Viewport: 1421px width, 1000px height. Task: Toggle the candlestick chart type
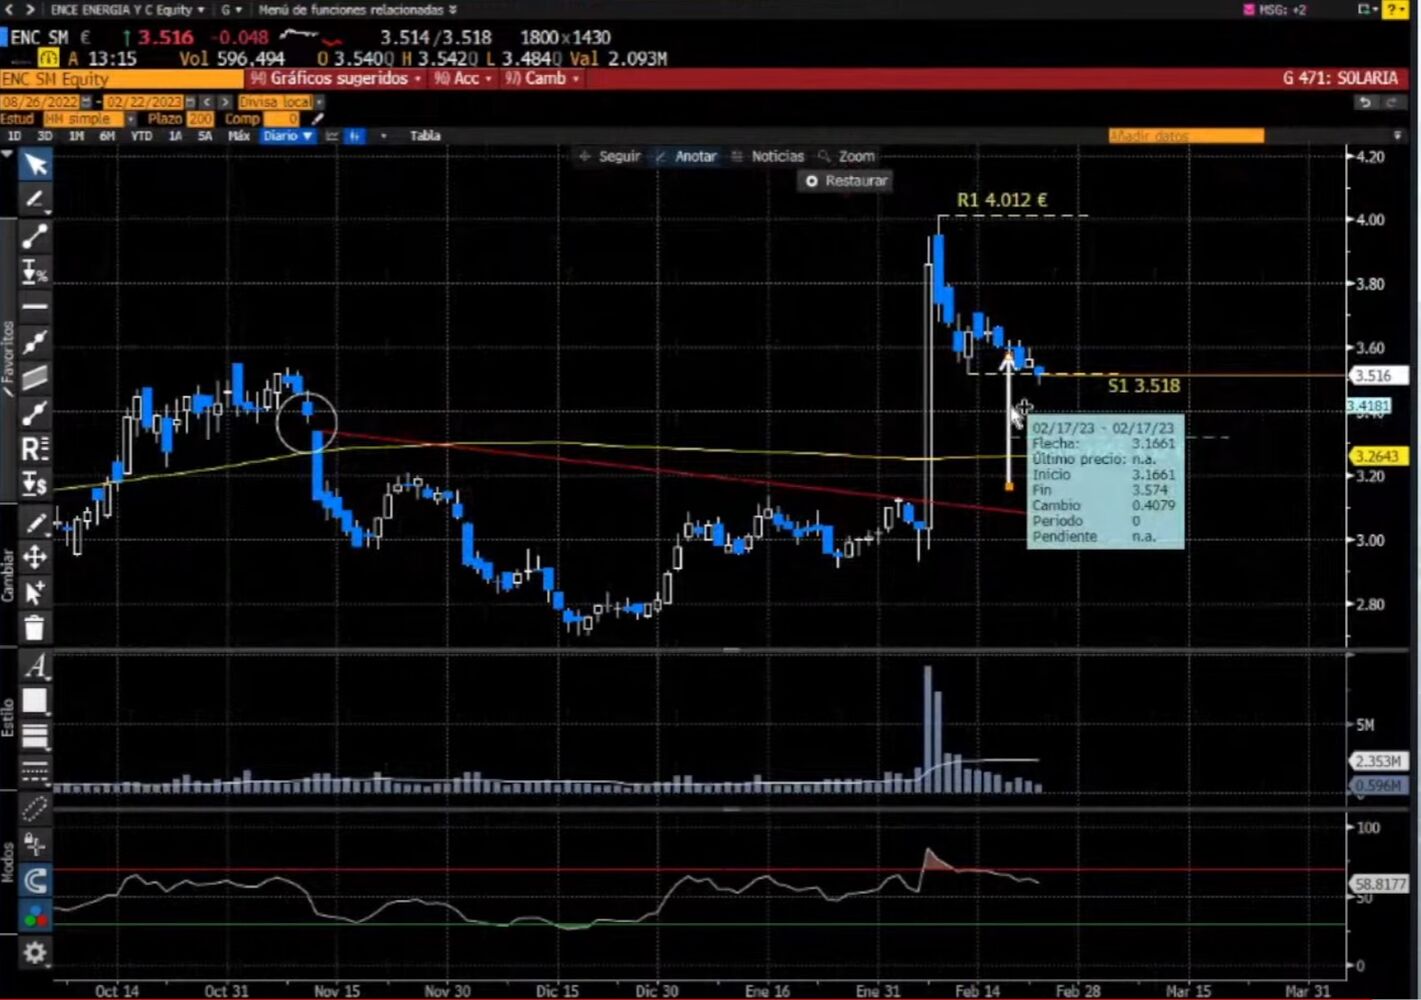[x=355, y=136]
